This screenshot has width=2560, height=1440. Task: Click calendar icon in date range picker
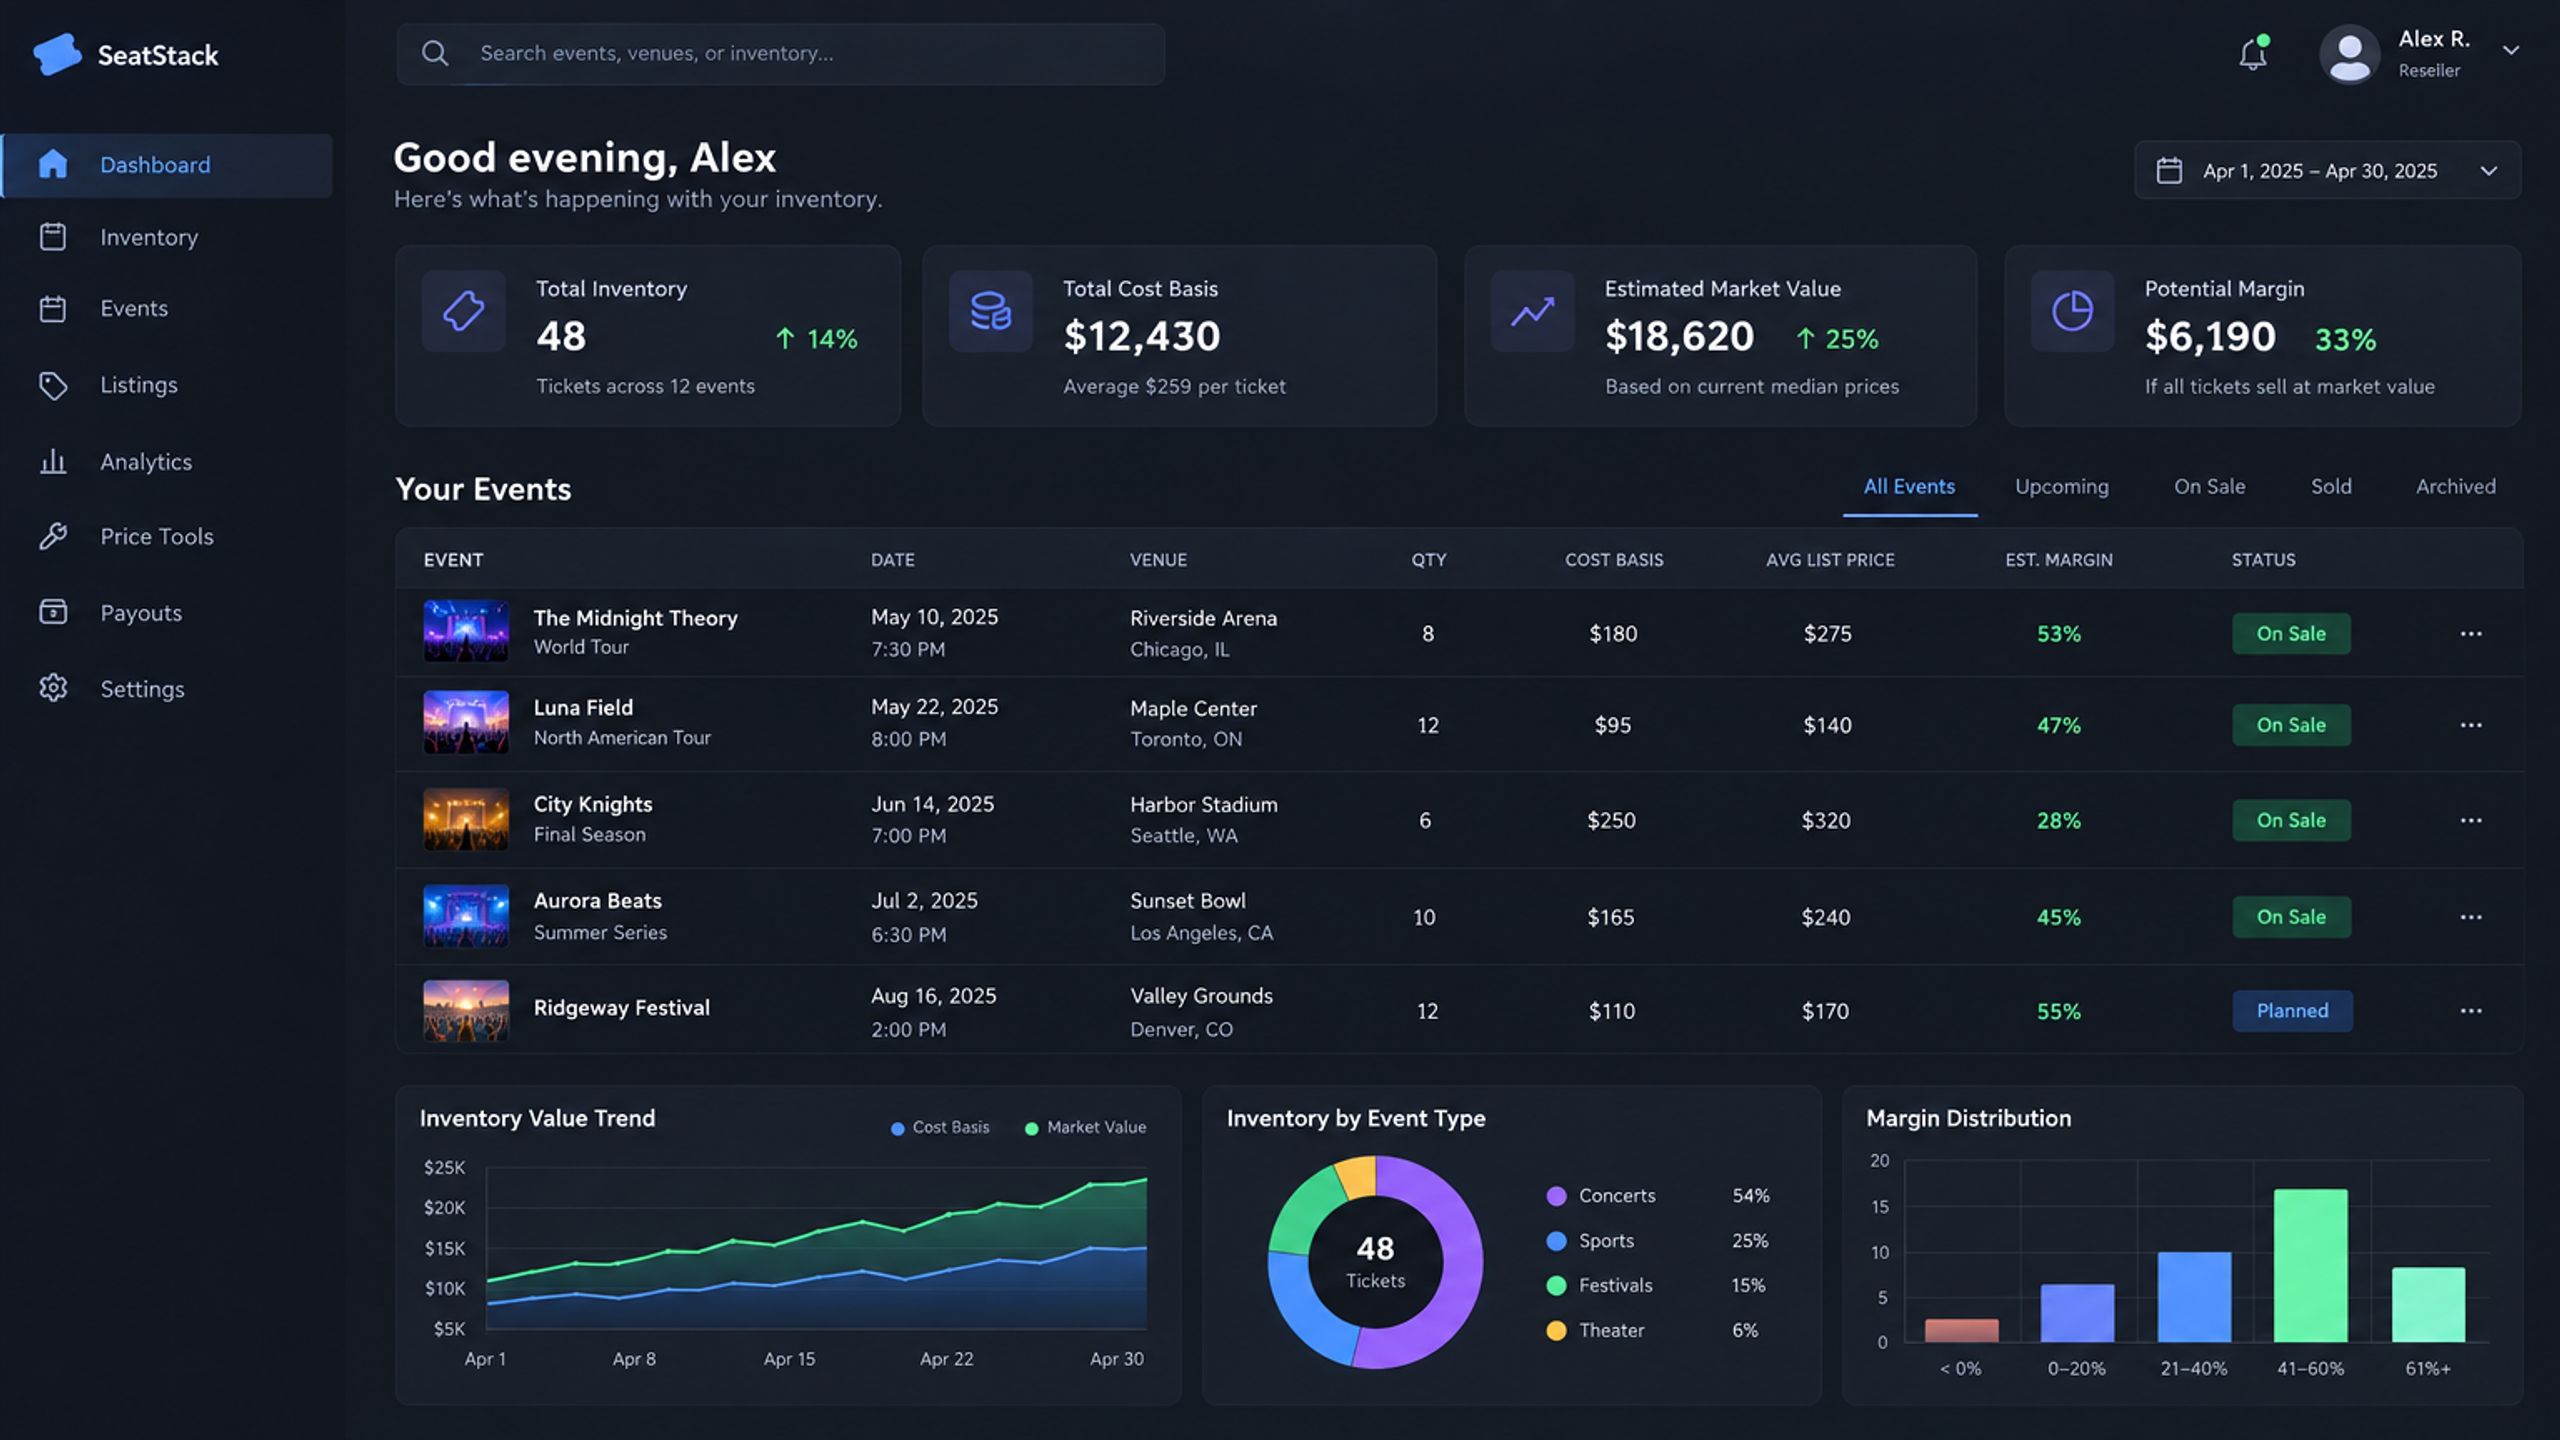pyautogui.click(x=2169, y=170)
